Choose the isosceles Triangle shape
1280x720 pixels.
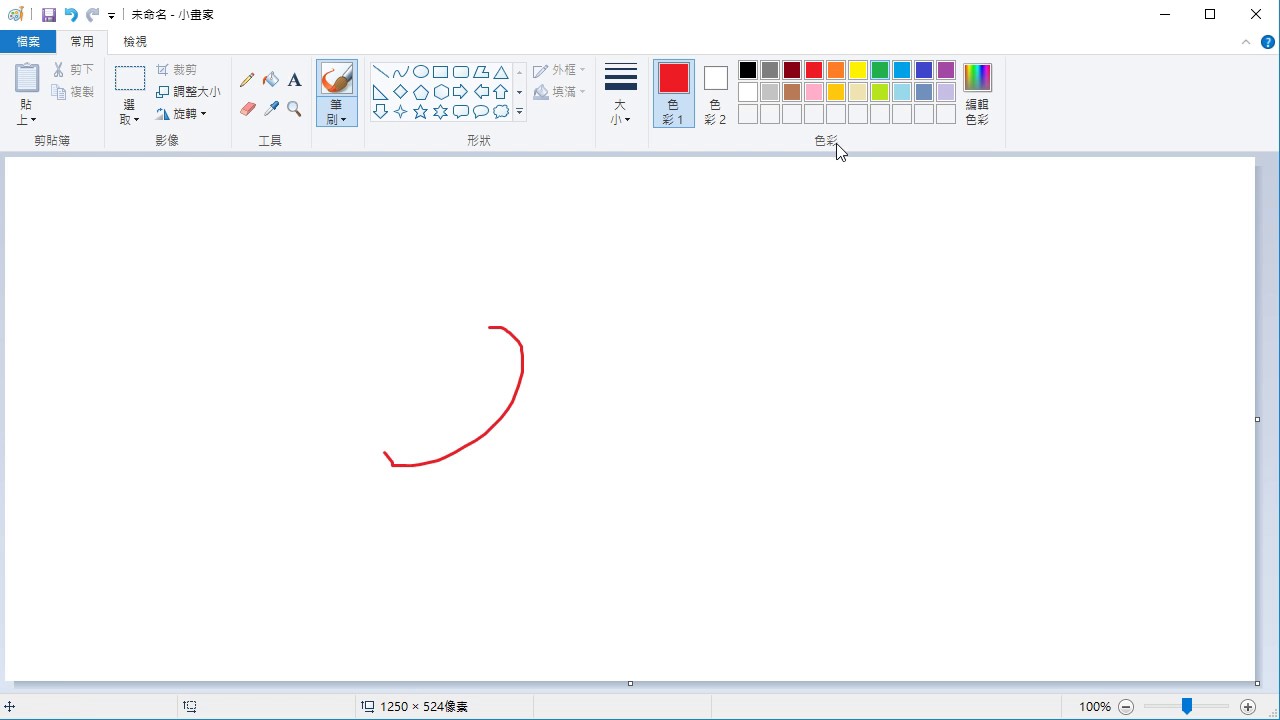[501, 72]
